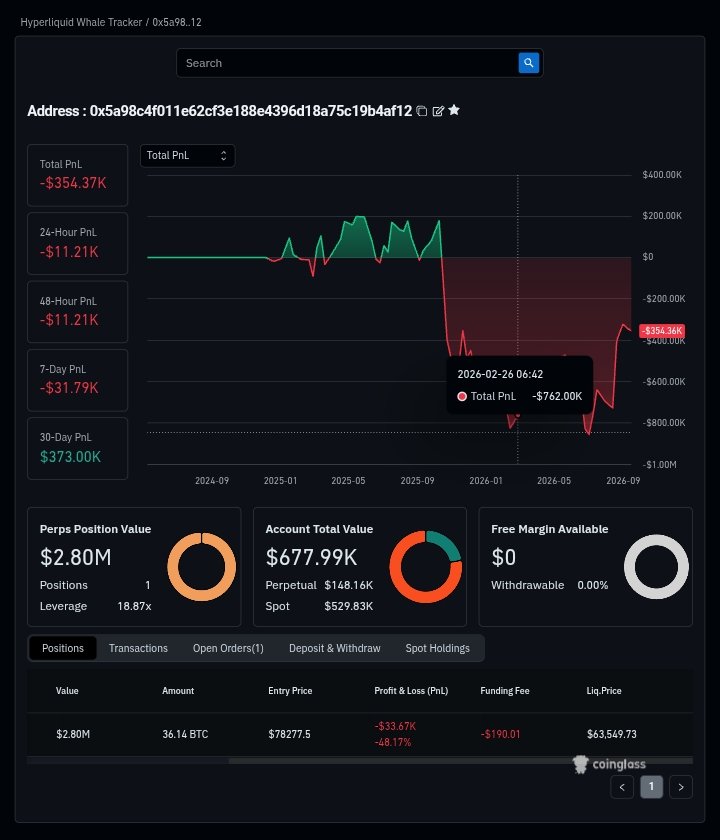
Task: Click the $529.83K Spot value
Action: tap(349, 606)
